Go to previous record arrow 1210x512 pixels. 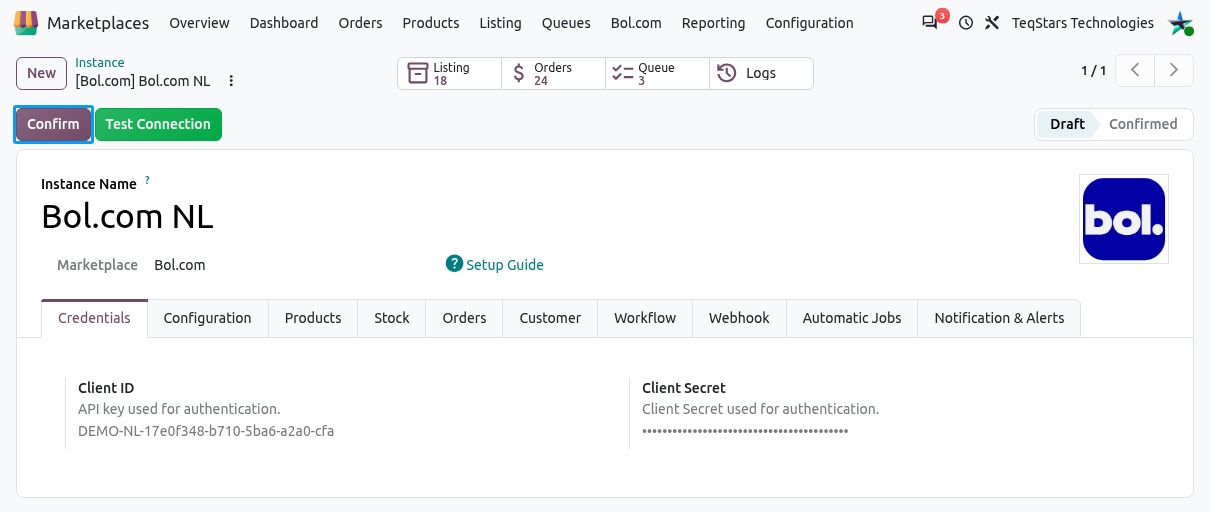[x=1135, y=70]
